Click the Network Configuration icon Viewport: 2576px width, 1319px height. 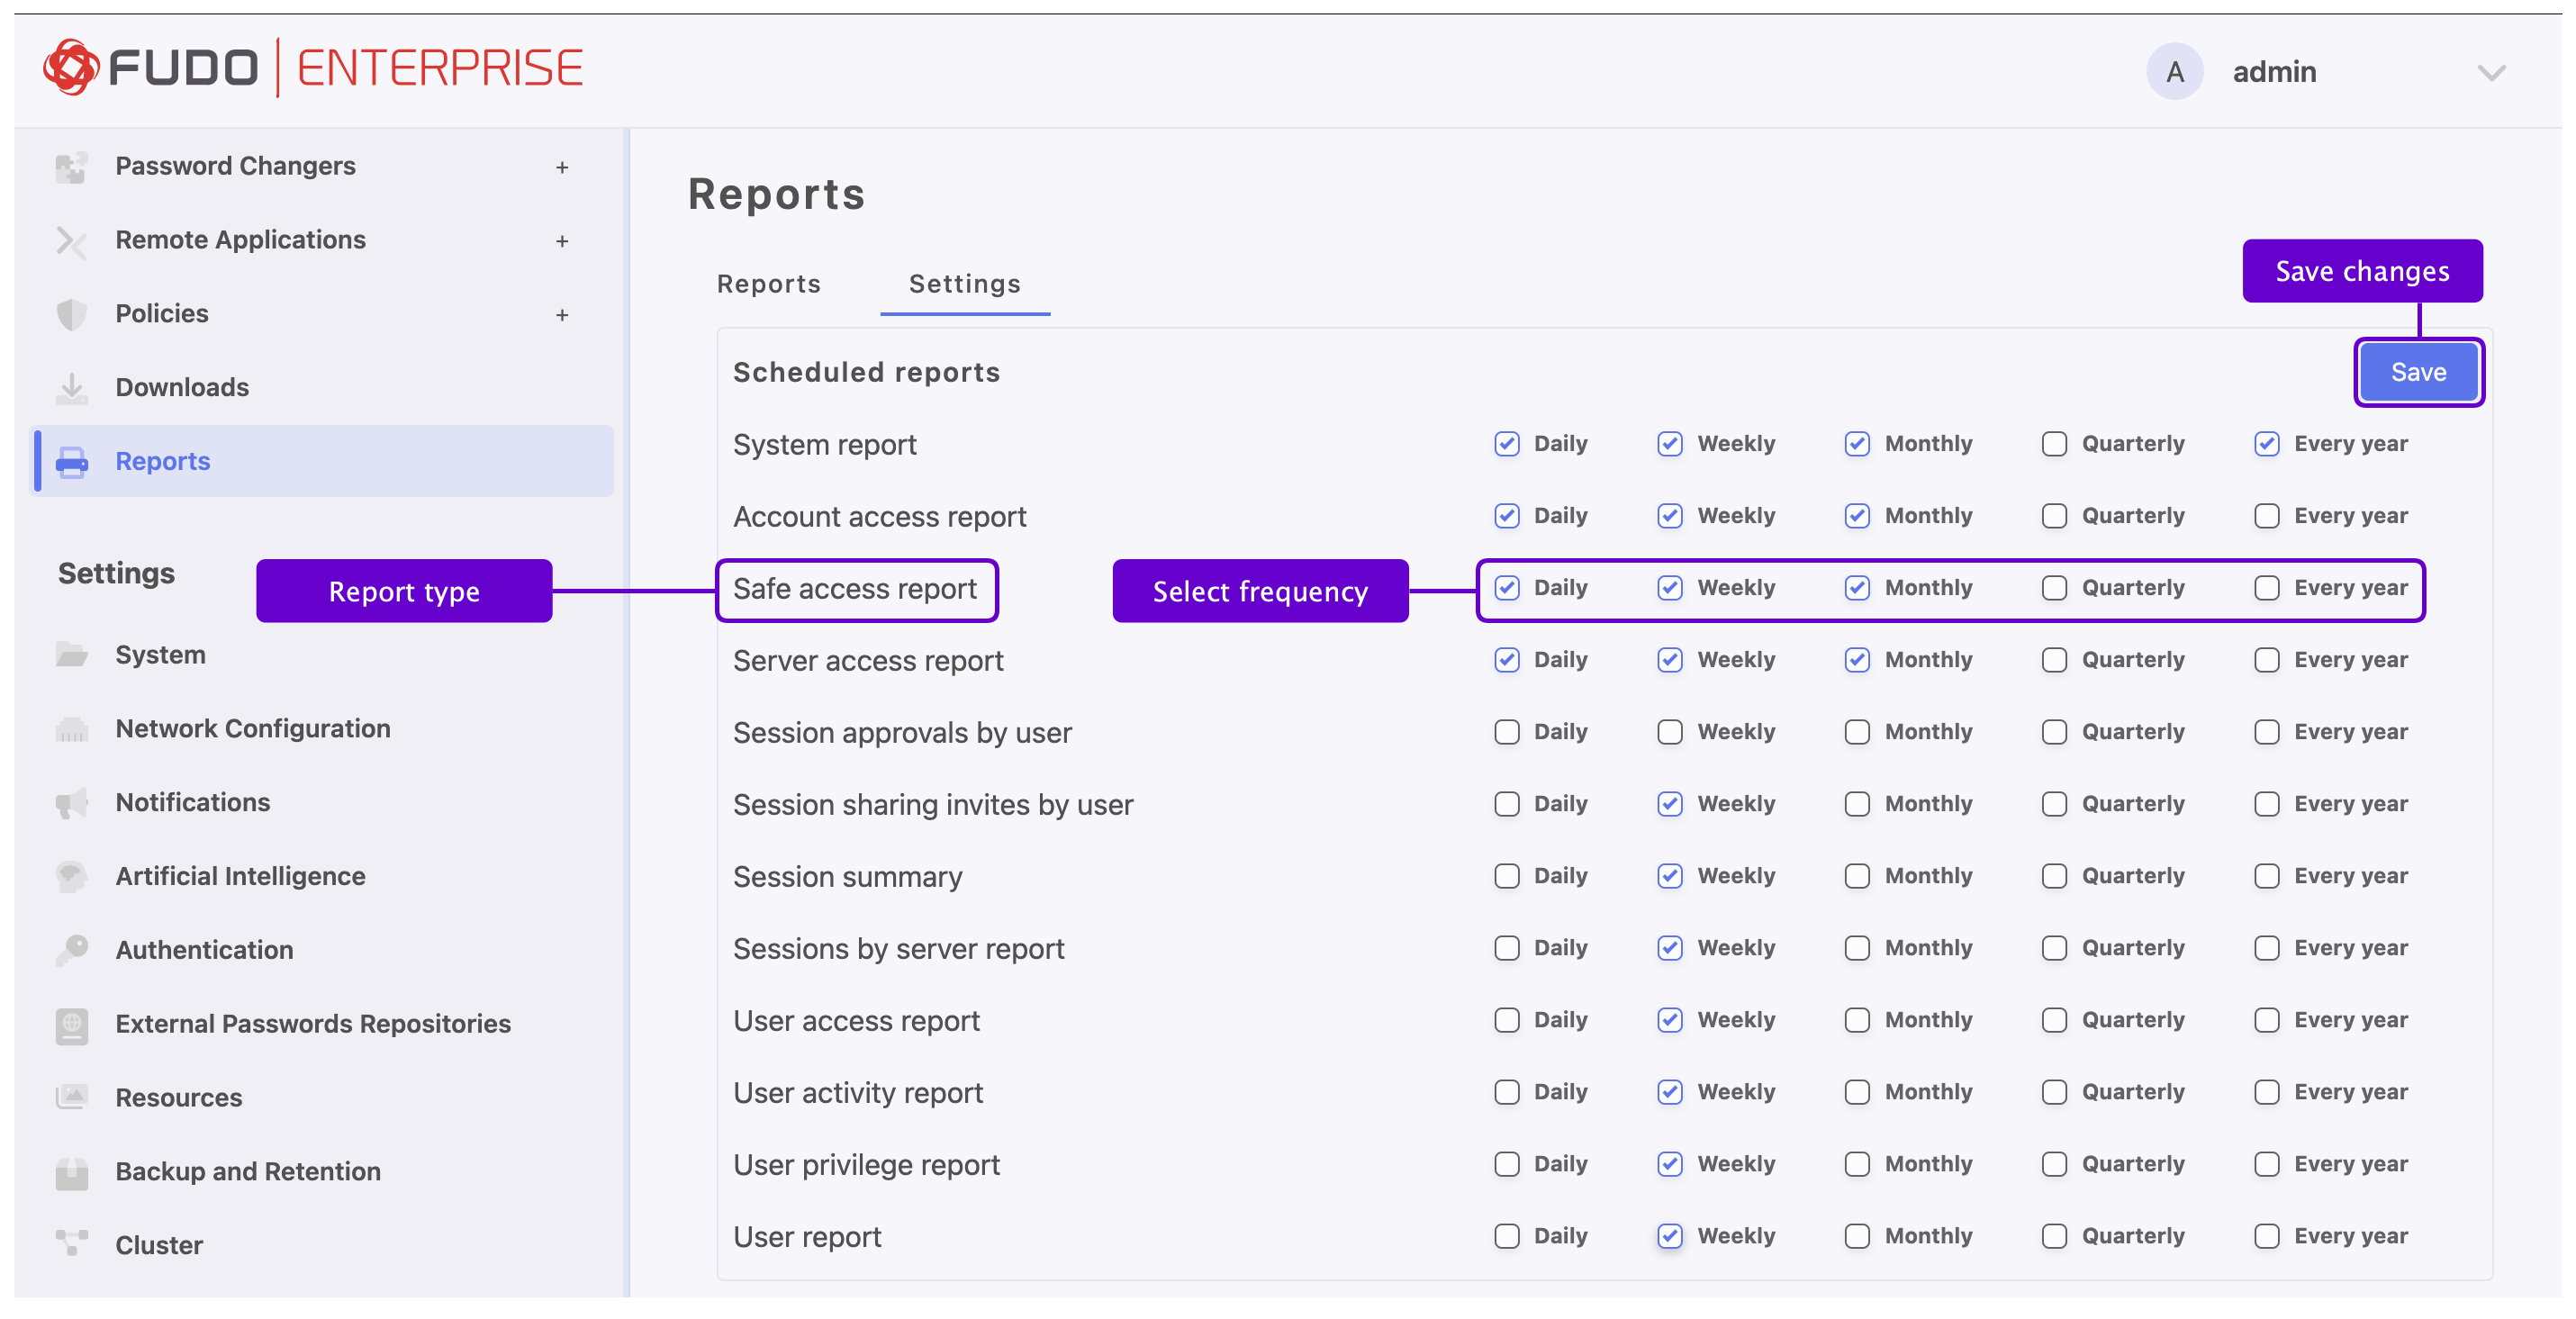pos(71,729)
